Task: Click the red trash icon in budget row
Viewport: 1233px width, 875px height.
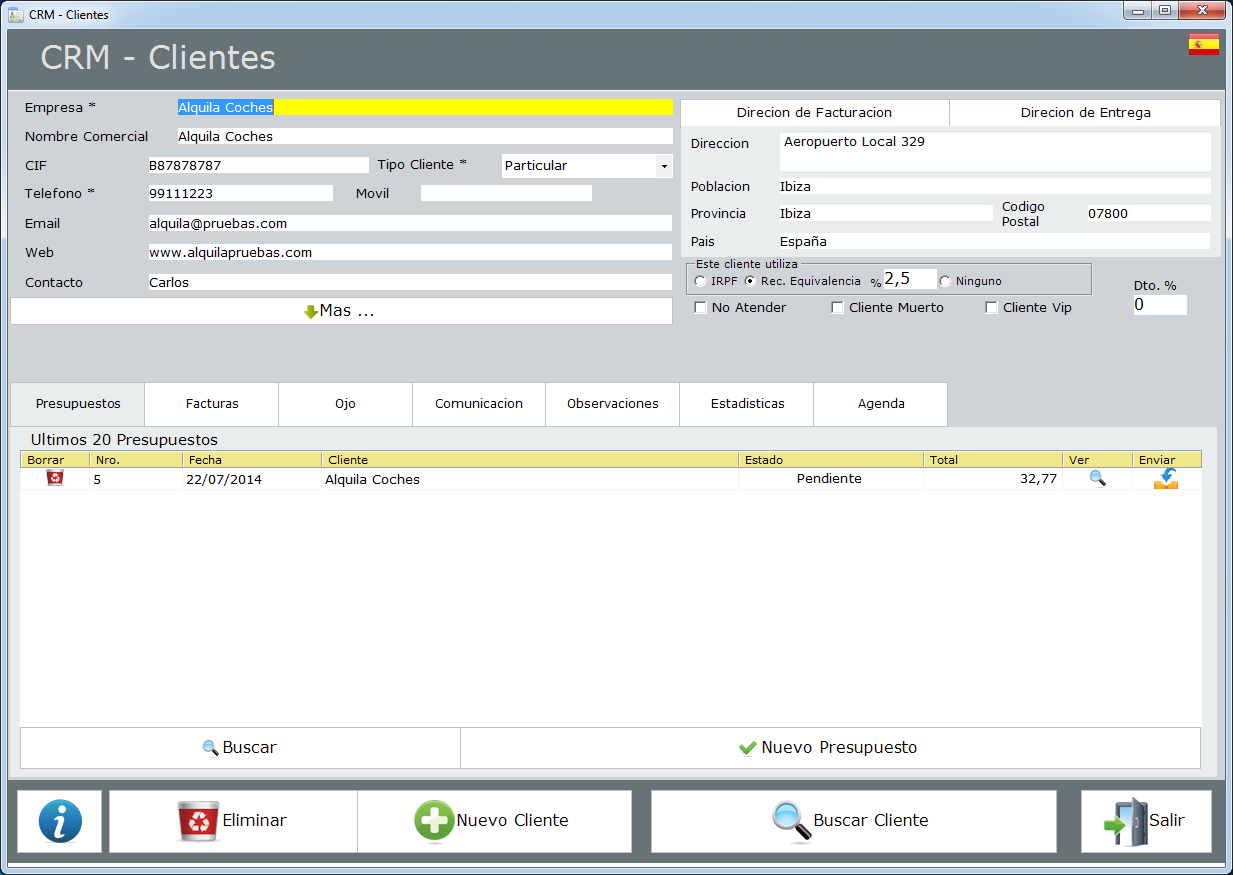Action: coord(55,478)
